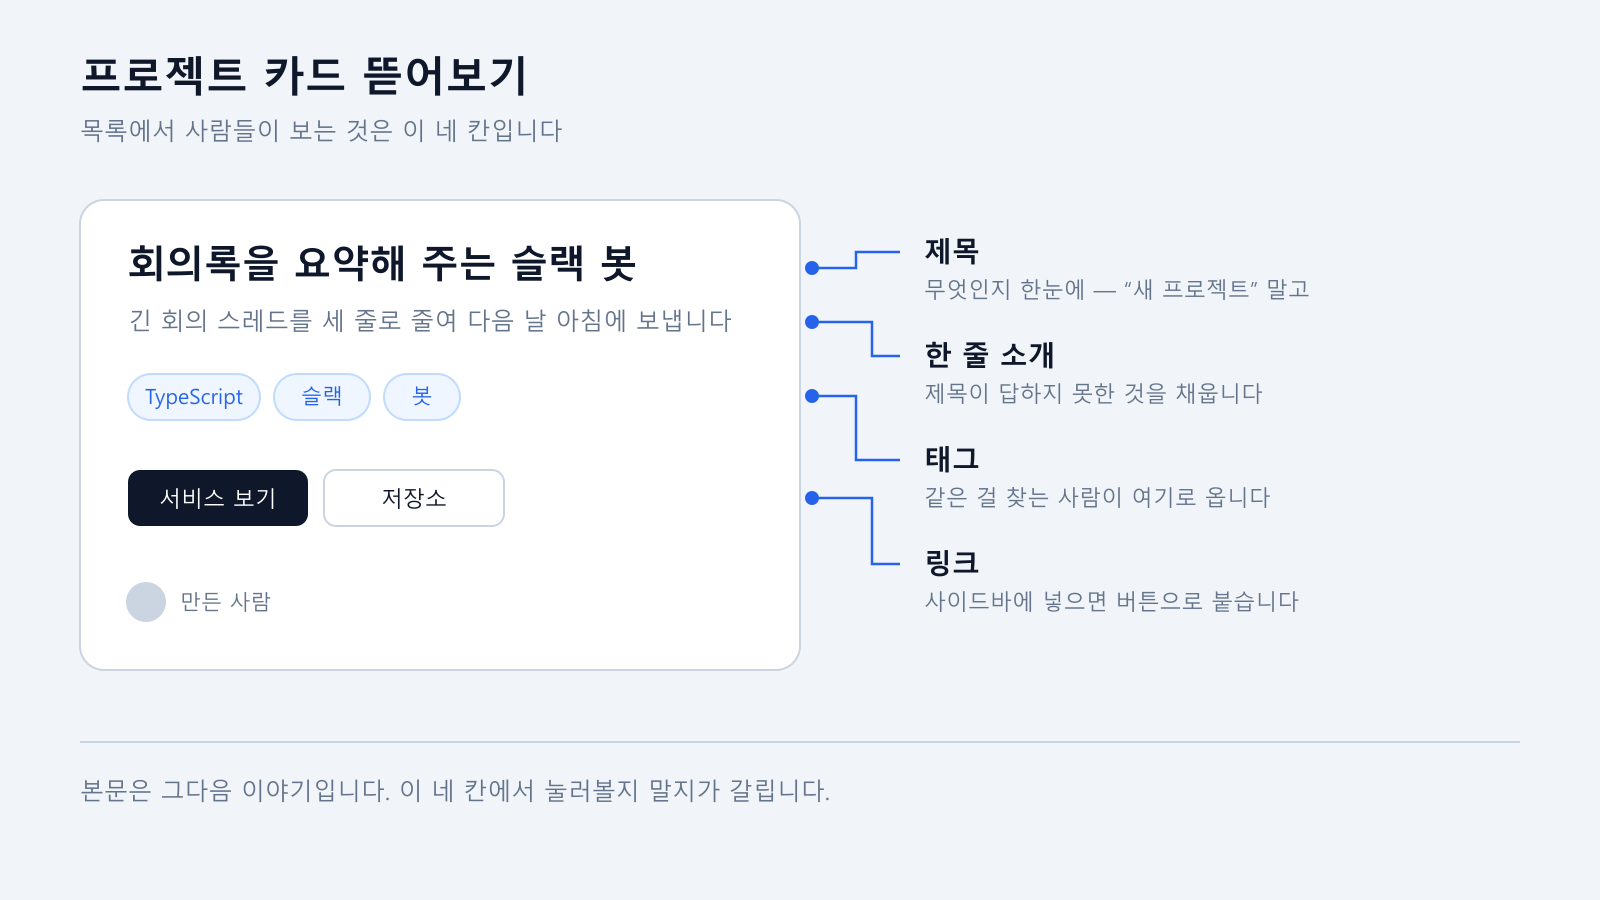
Task: Click the blue callout dot for 제목
Action: pyautogui.click(x=812, y=268)
